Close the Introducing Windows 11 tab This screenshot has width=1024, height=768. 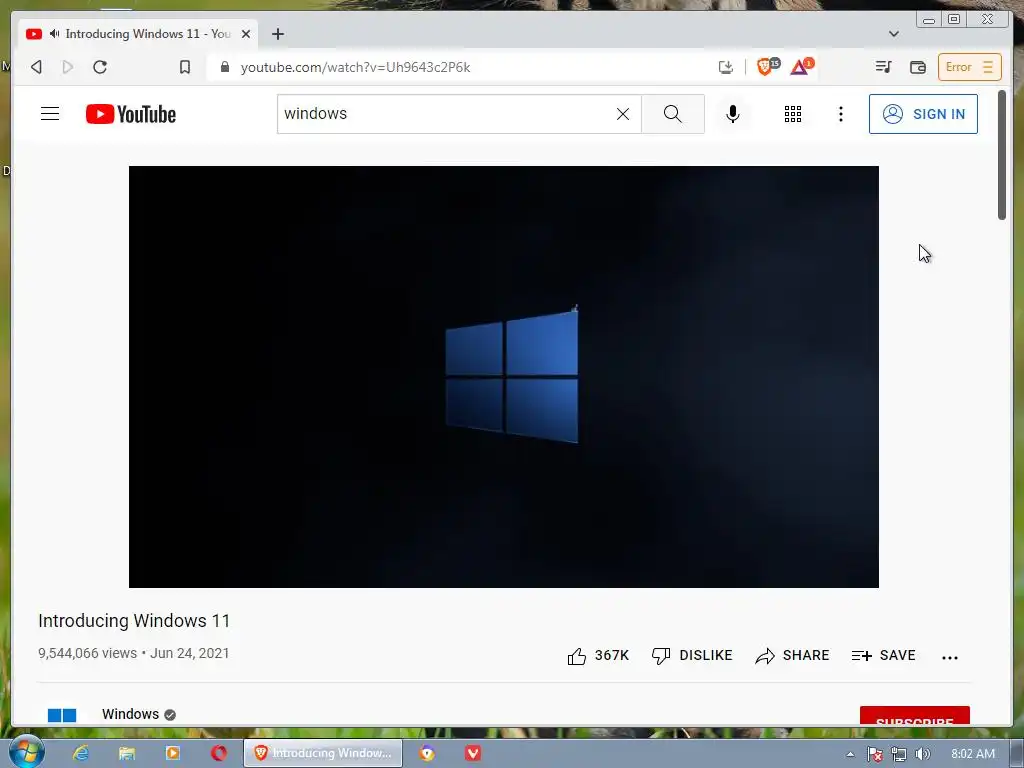[246, 34]
